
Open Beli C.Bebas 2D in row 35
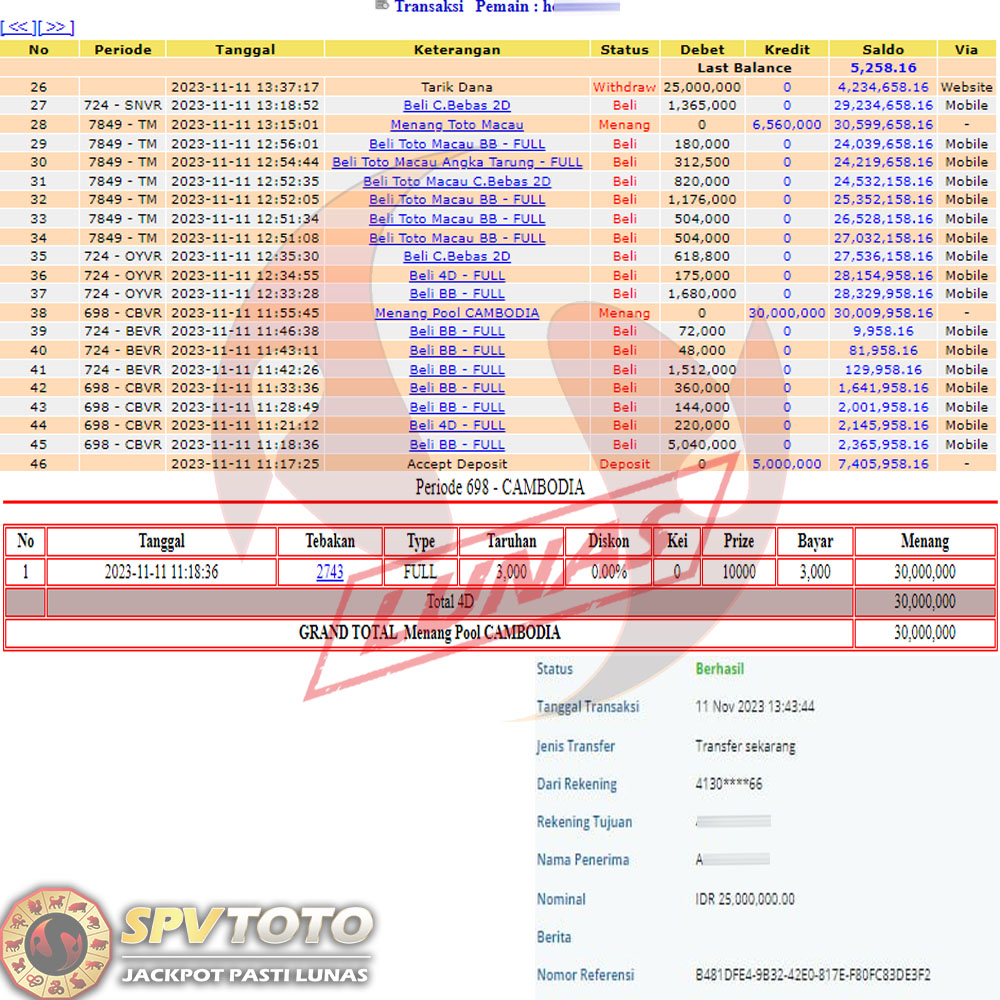coord(457,256)
